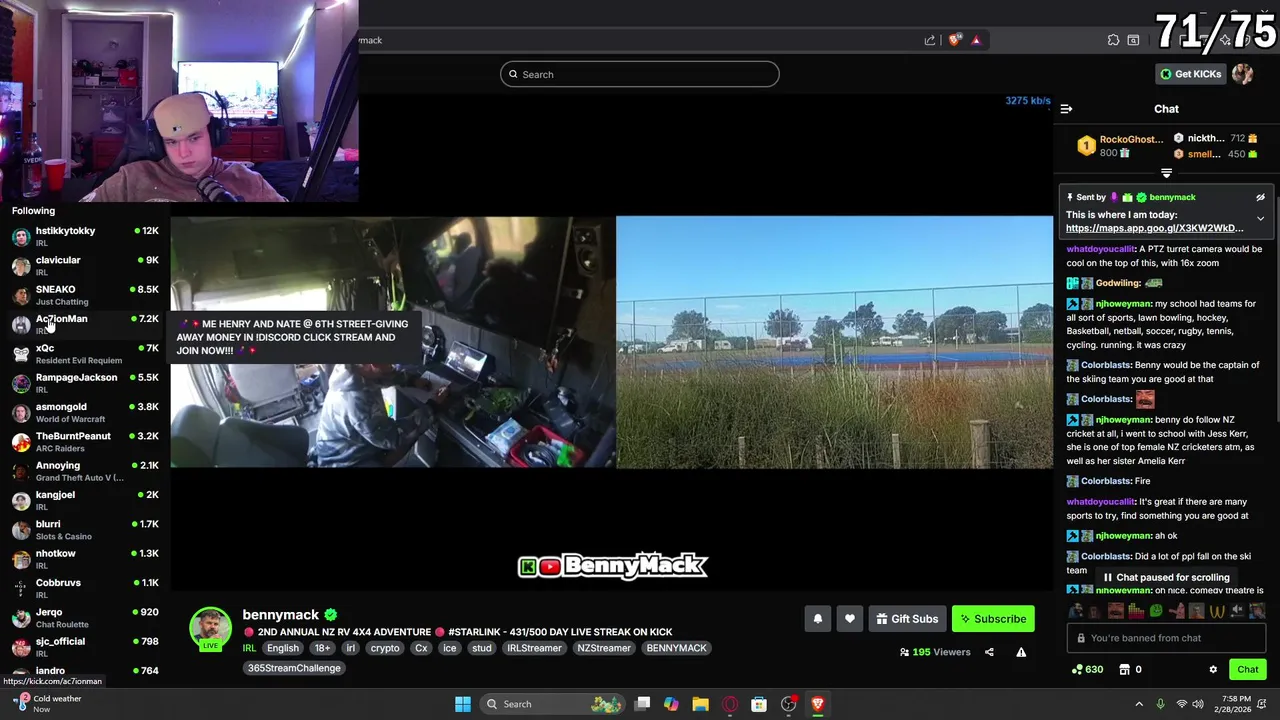1280x720 pixels.
Task: Click the heart follow button
Action: click(849, 619)
